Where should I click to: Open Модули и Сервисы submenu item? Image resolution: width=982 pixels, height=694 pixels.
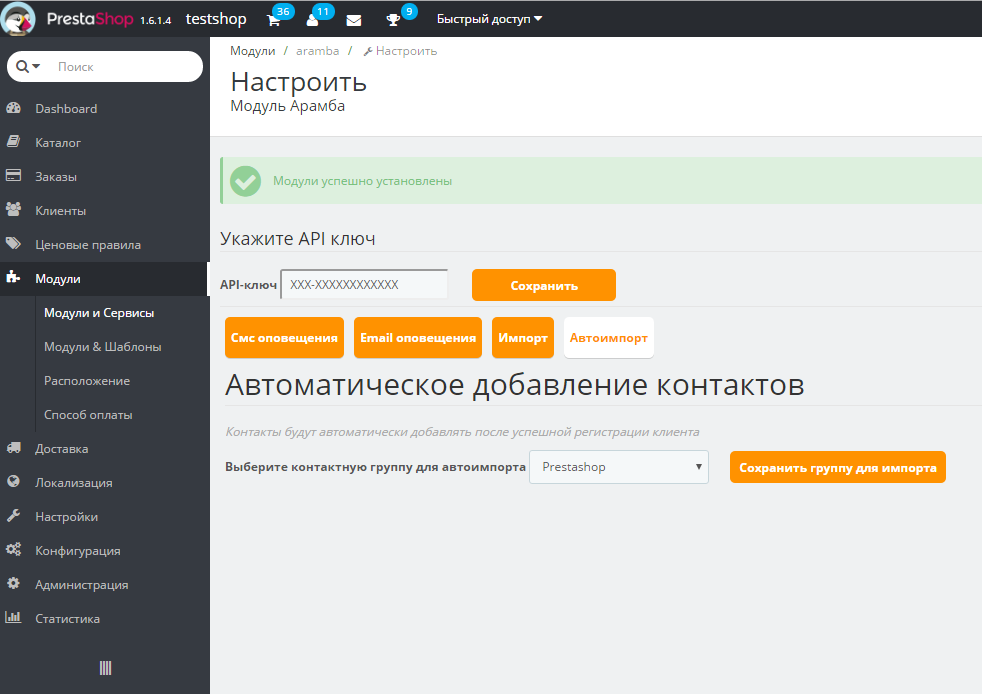point(99,313)
